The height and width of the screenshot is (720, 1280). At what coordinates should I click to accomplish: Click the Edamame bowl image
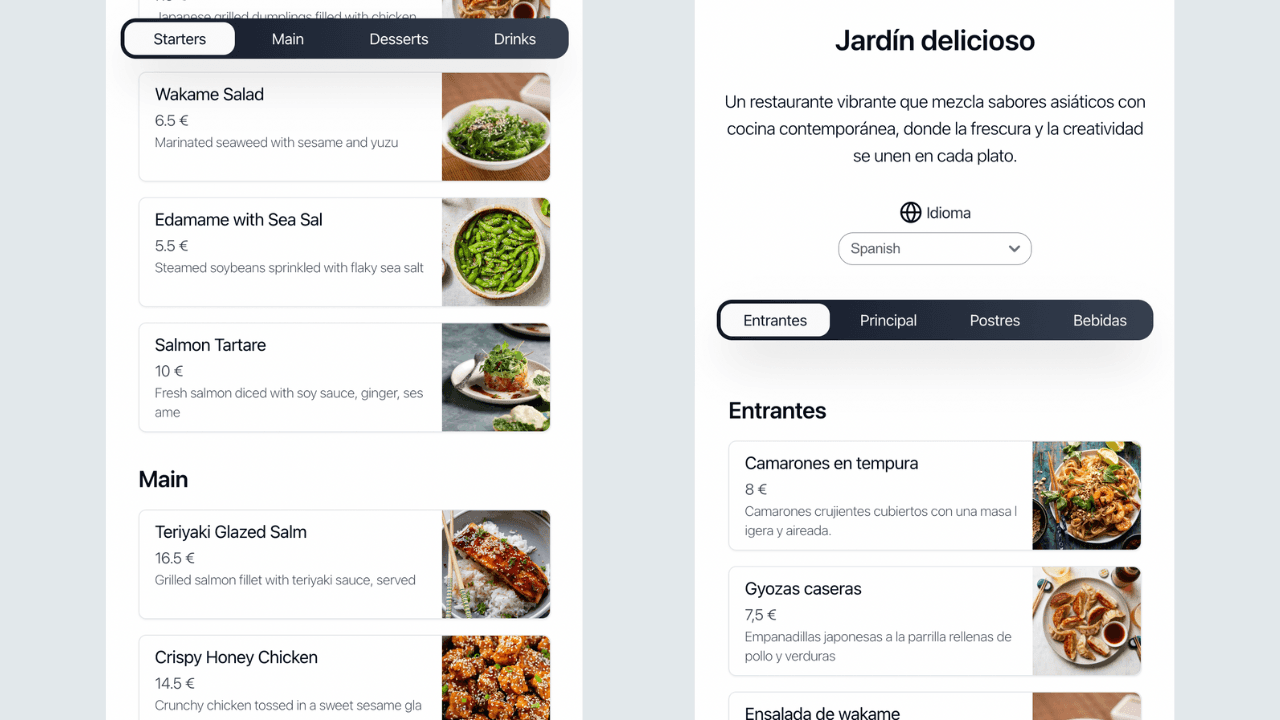[496, 252]
